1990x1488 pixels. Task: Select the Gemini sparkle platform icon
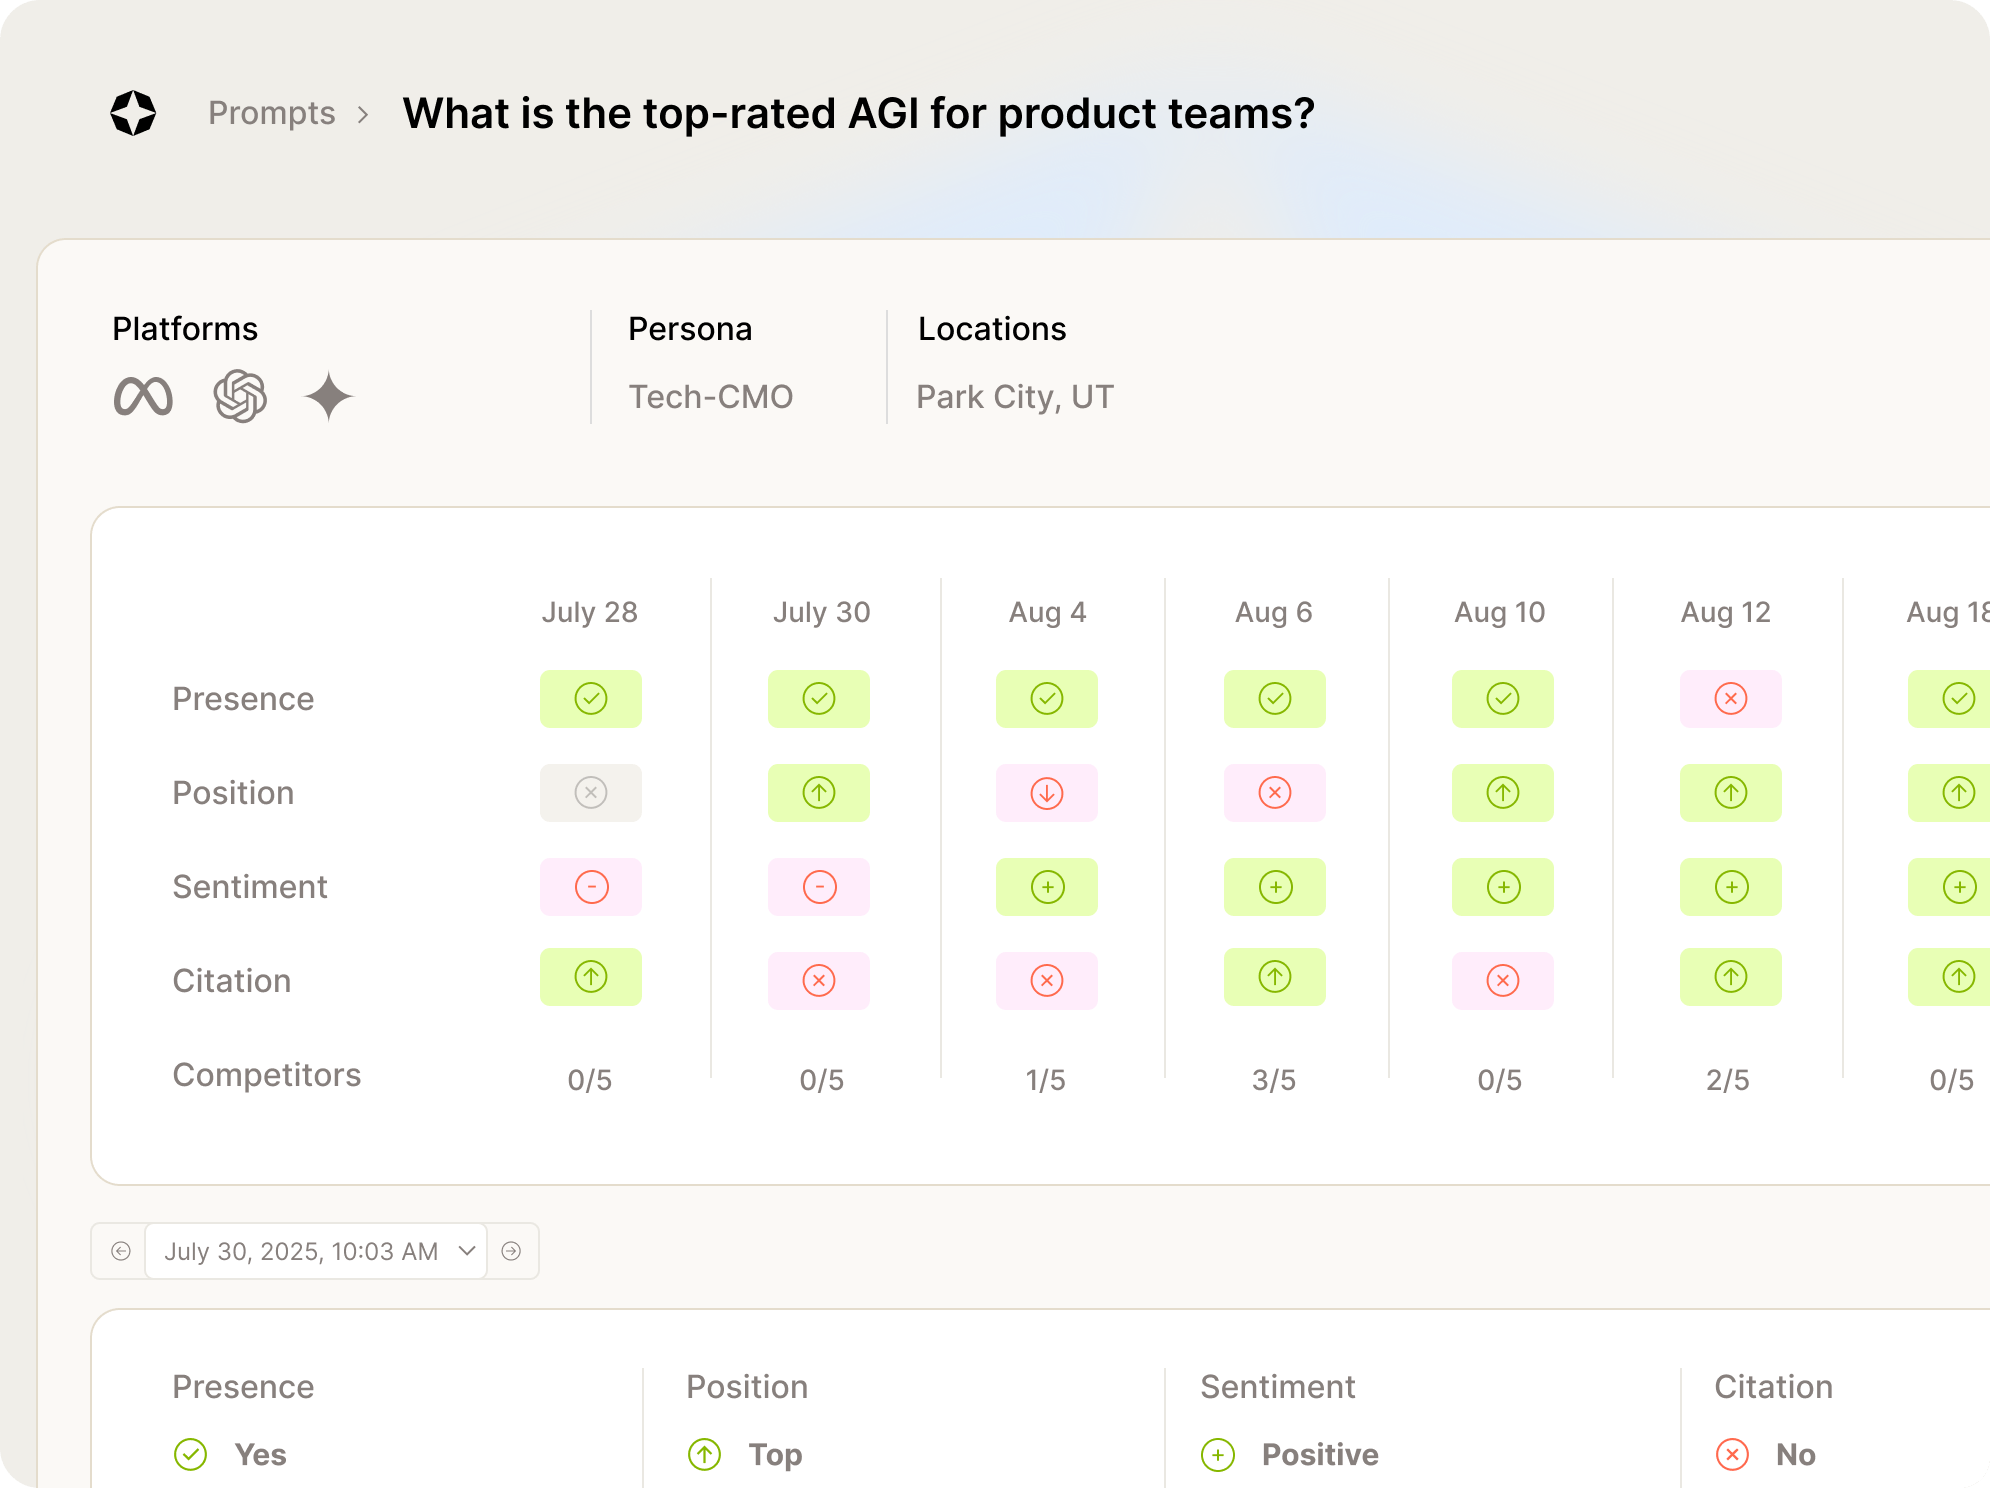(329, 396)
